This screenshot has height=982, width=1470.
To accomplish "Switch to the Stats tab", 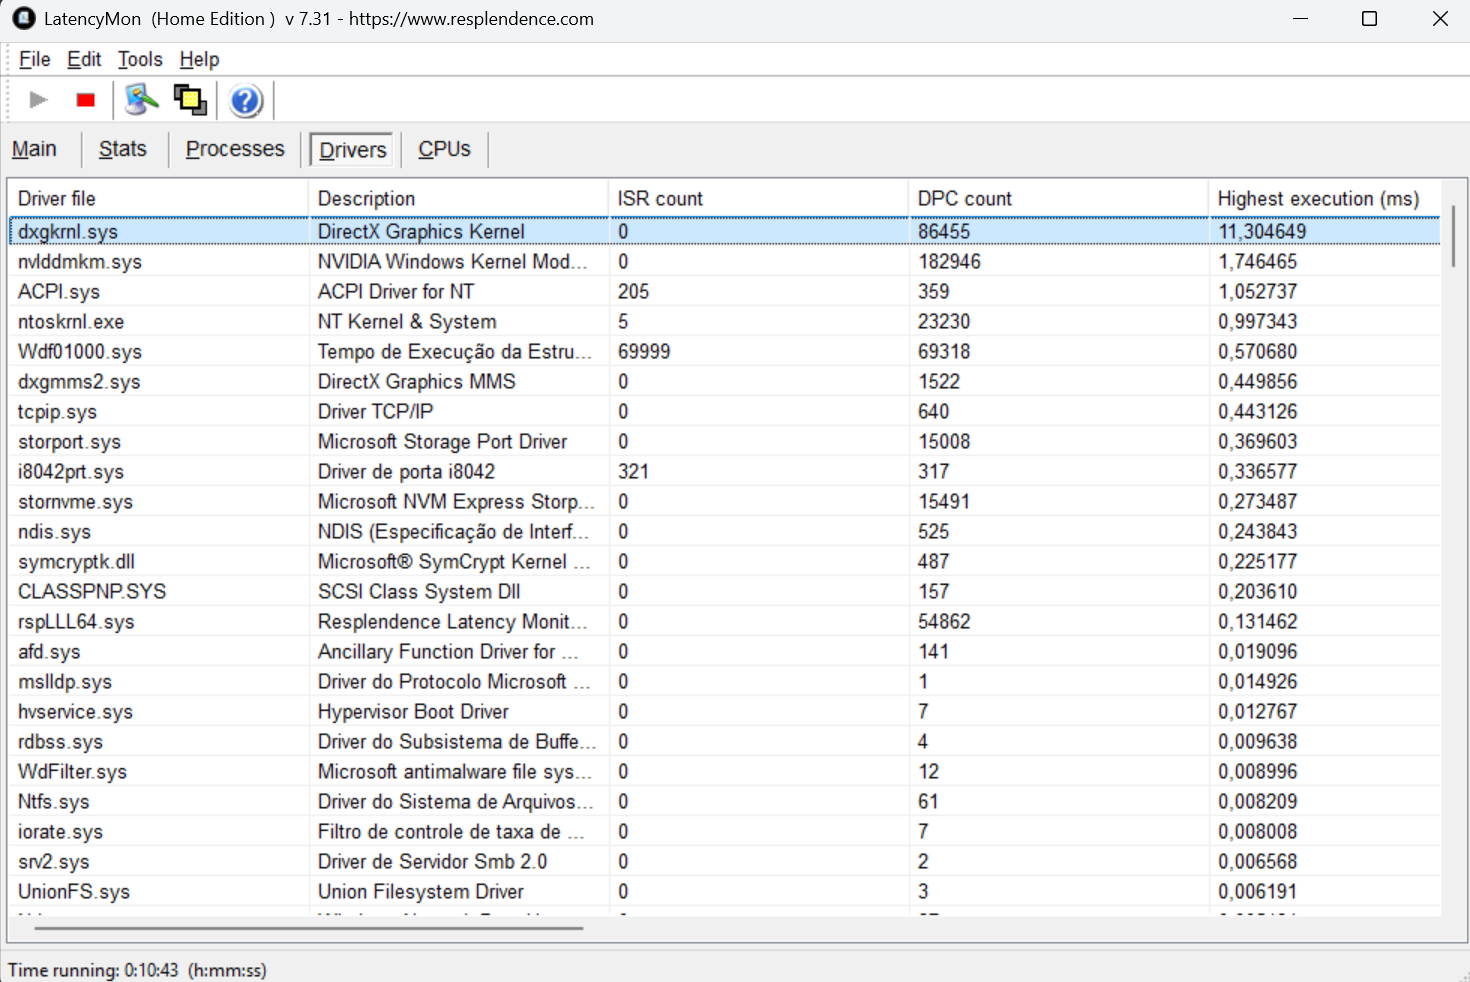I will [123, 149].
